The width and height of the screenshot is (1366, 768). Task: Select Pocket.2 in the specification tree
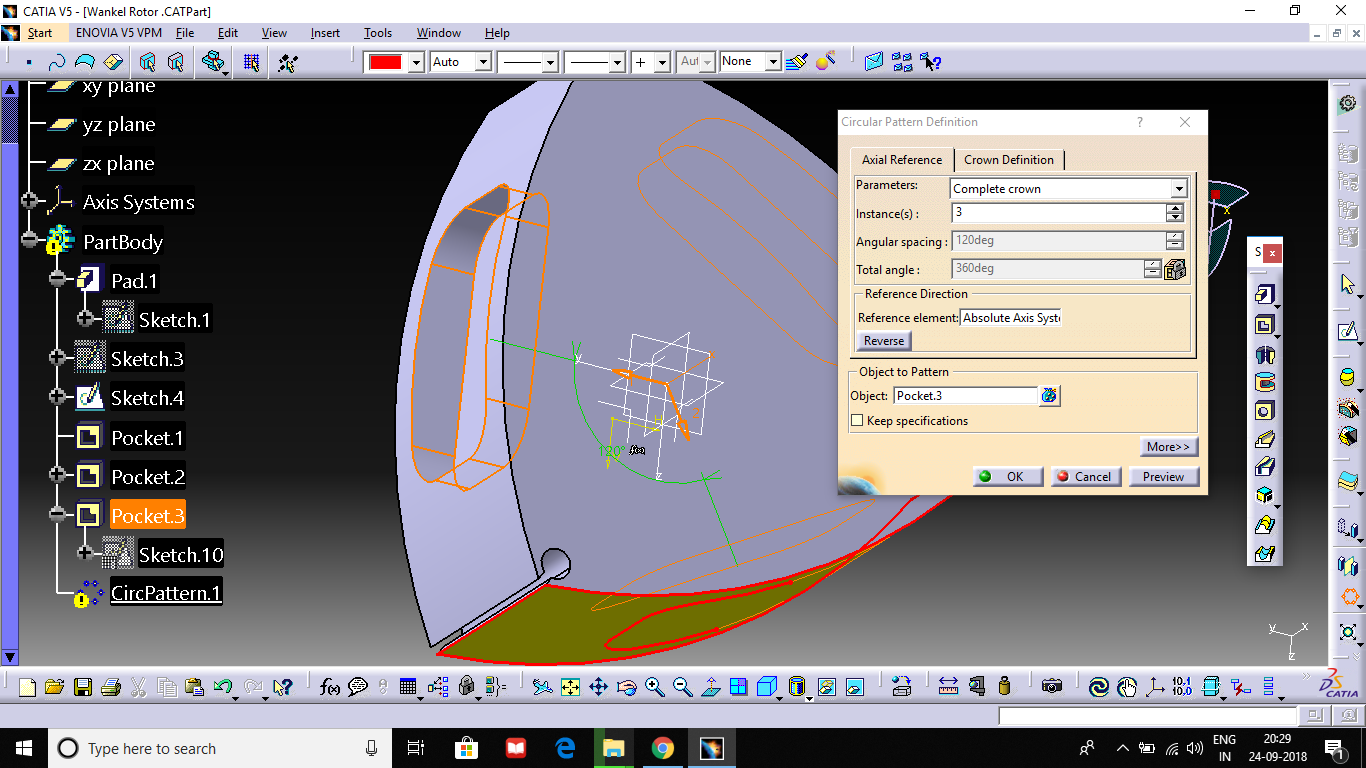pyautogui.click(x=148, y=476)
